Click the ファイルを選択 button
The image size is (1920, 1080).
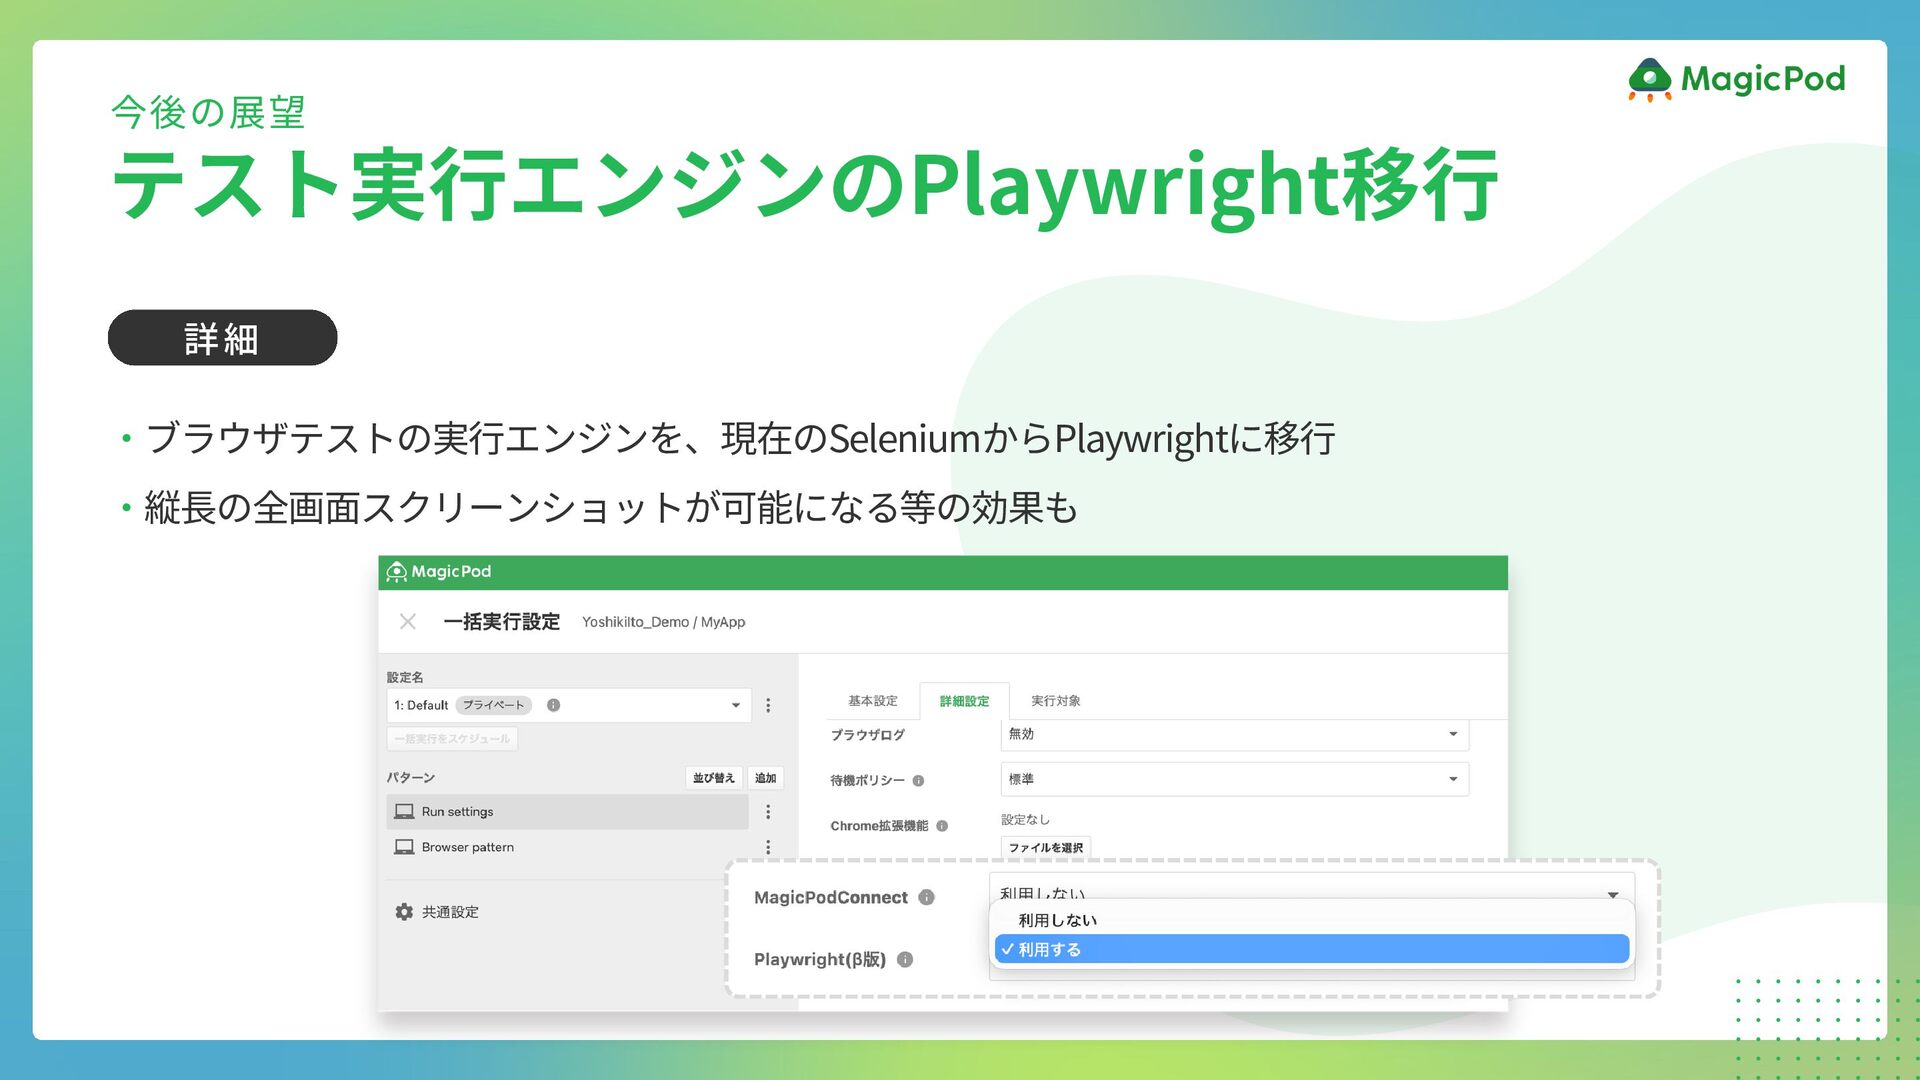click(1045, 847)
